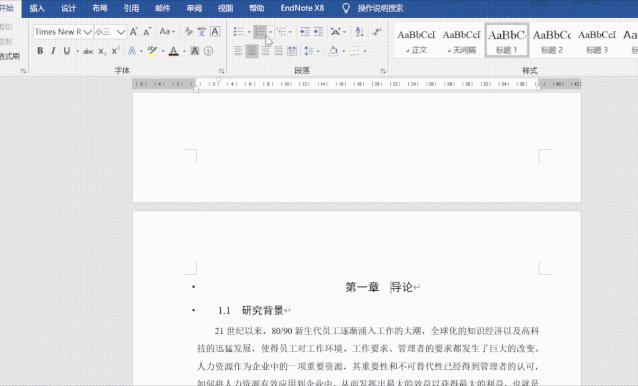Image resolution: width=638 pixels, height=386 pixels.
Task: Expand the underline style dropdown arrow
Action: point(77,51)
